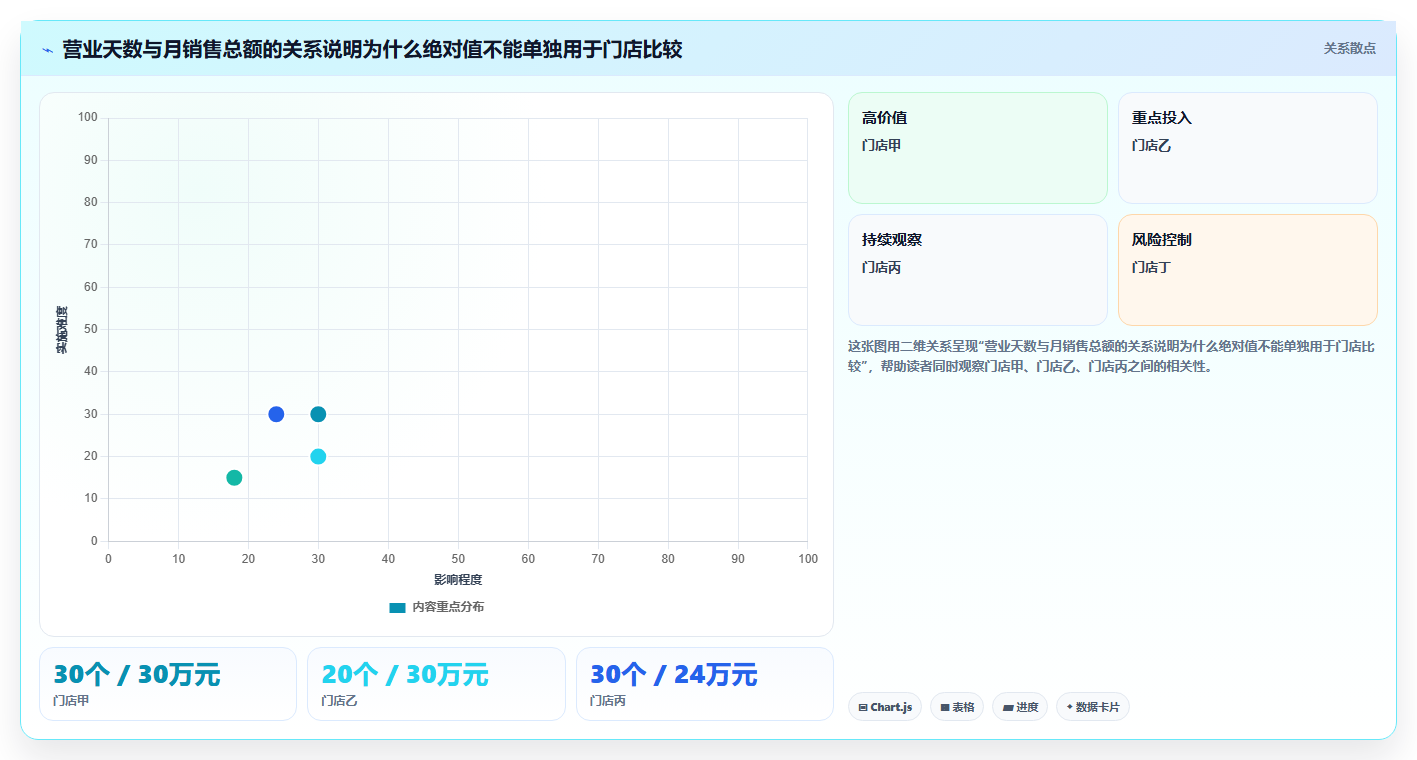Click the 关系散点 tag in the header
Viewport: 1417px width, 760px height.
(1349, 48)
